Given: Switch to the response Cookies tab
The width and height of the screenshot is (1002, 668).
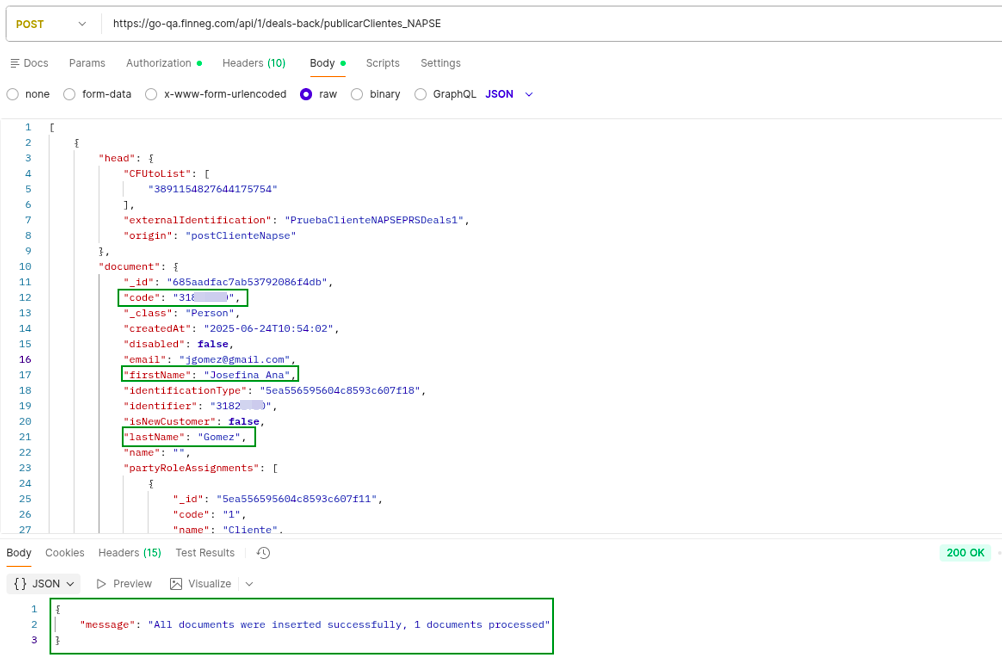Looking at the screenshot, I should [65, 553].
